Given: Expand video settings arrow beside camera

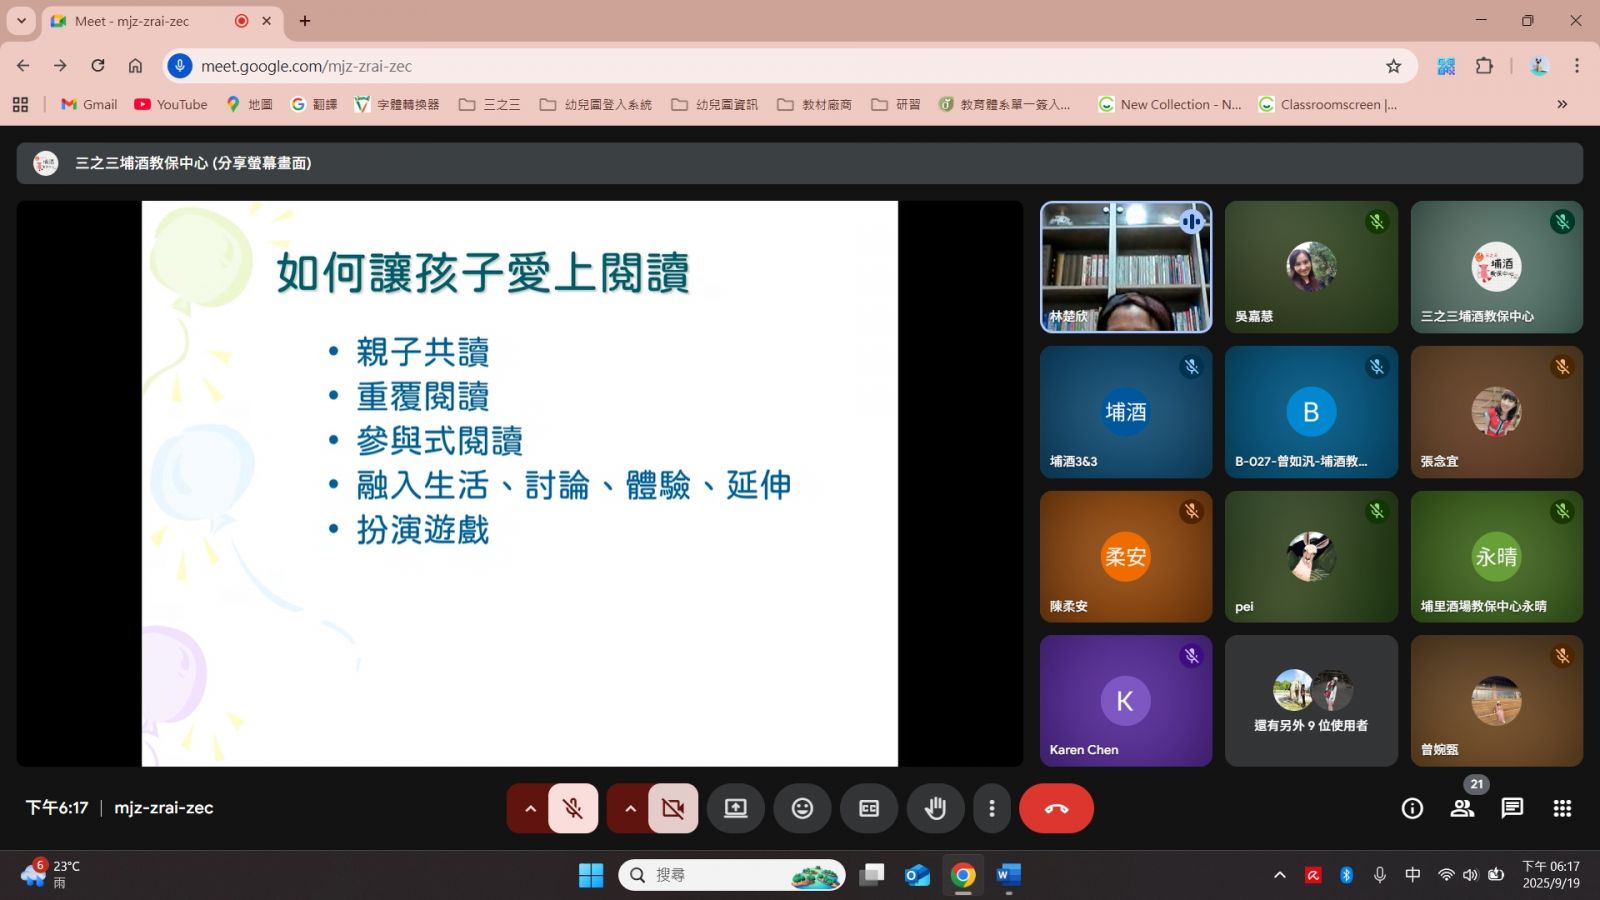Looking at the screenshot, I should [x=630, y=808].
